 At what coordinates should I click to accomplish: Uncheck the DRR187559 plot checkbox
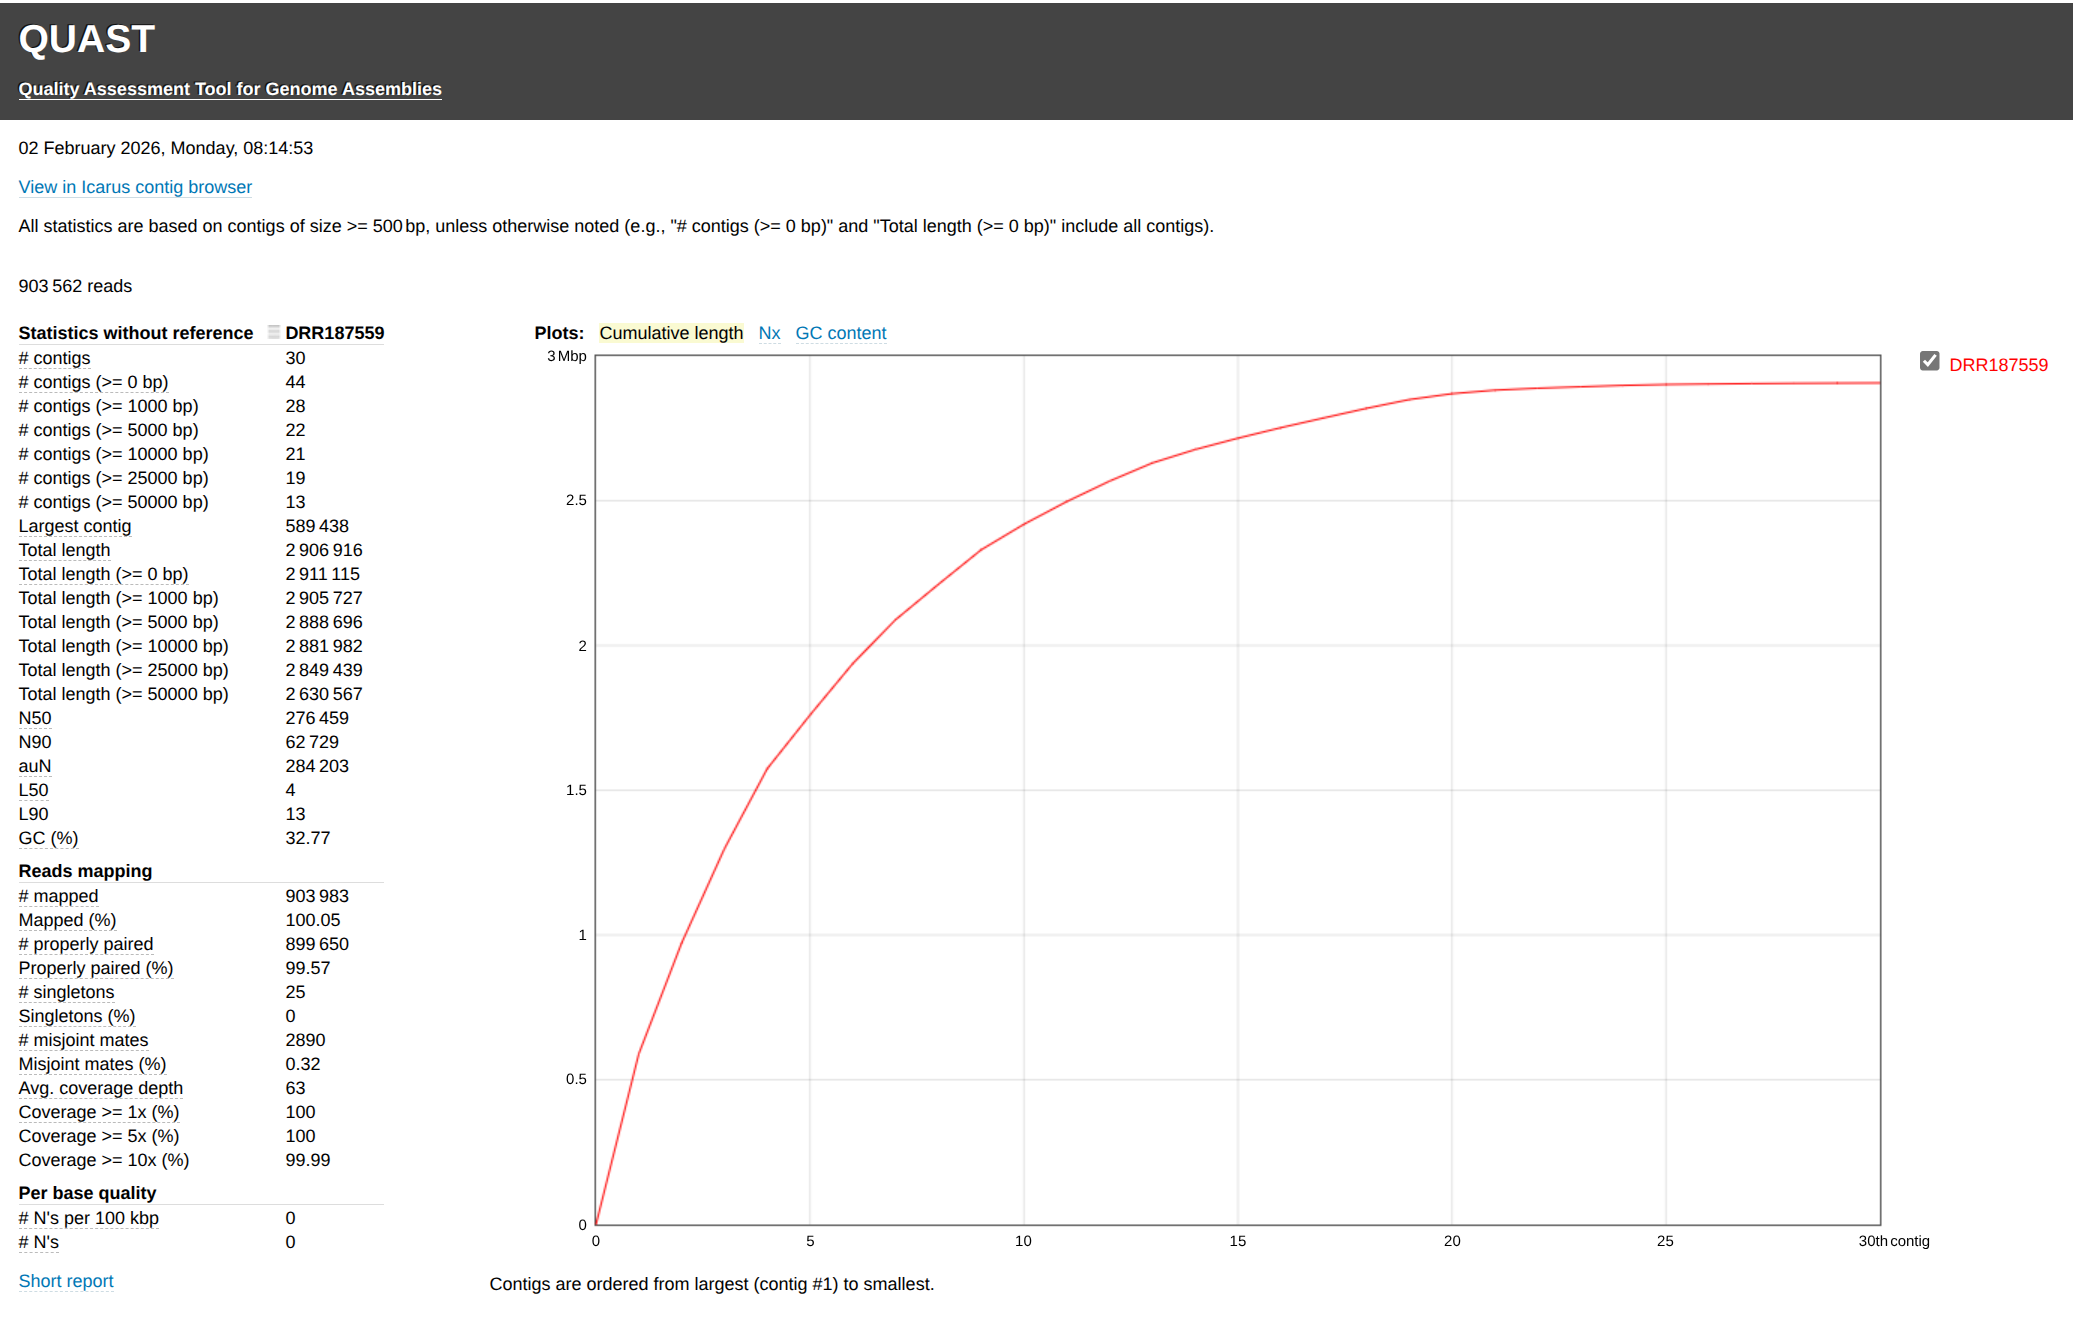[x=1929, y=362]
